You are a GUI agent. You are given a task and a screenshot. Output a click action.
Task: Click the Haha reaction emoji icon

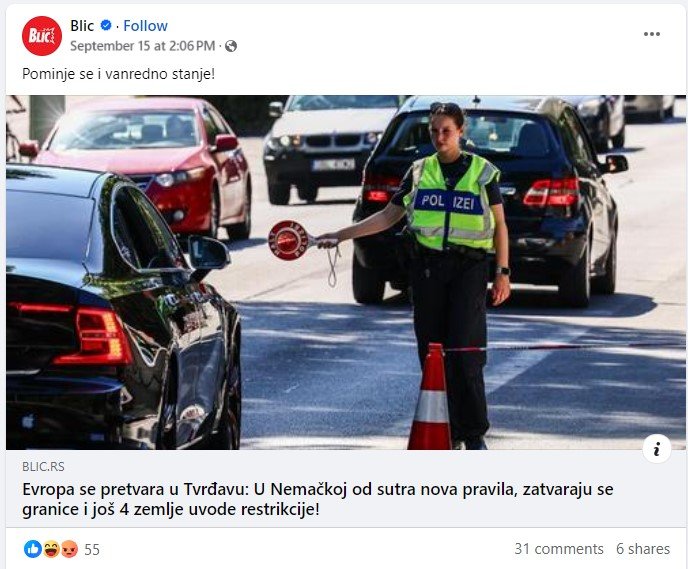[51, 549]
